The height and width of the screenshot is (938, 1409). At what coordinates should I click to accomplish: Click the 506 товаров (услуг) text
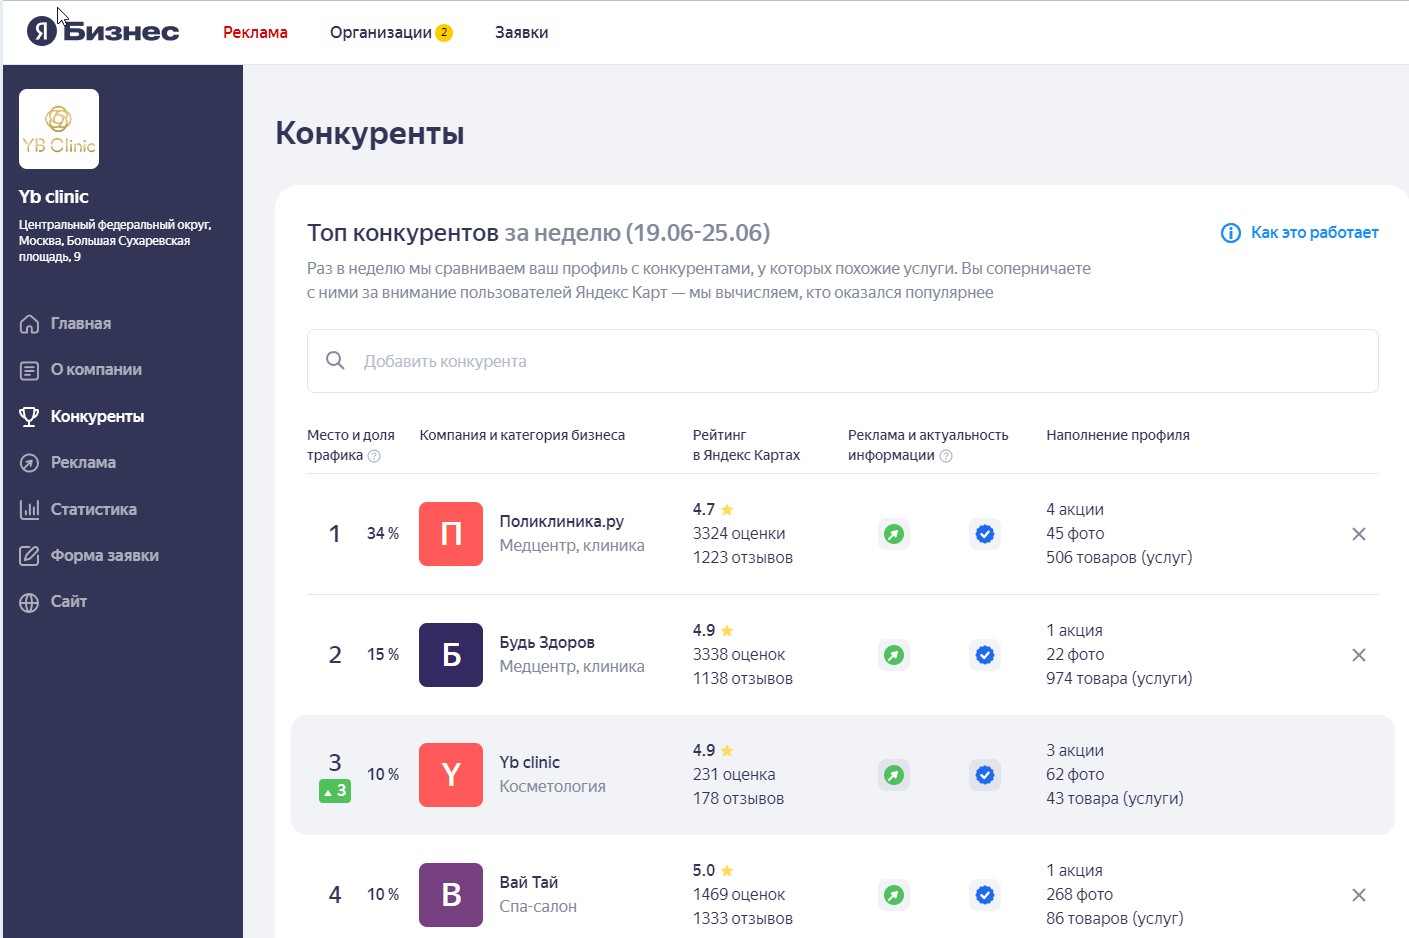coord(1119,557)
